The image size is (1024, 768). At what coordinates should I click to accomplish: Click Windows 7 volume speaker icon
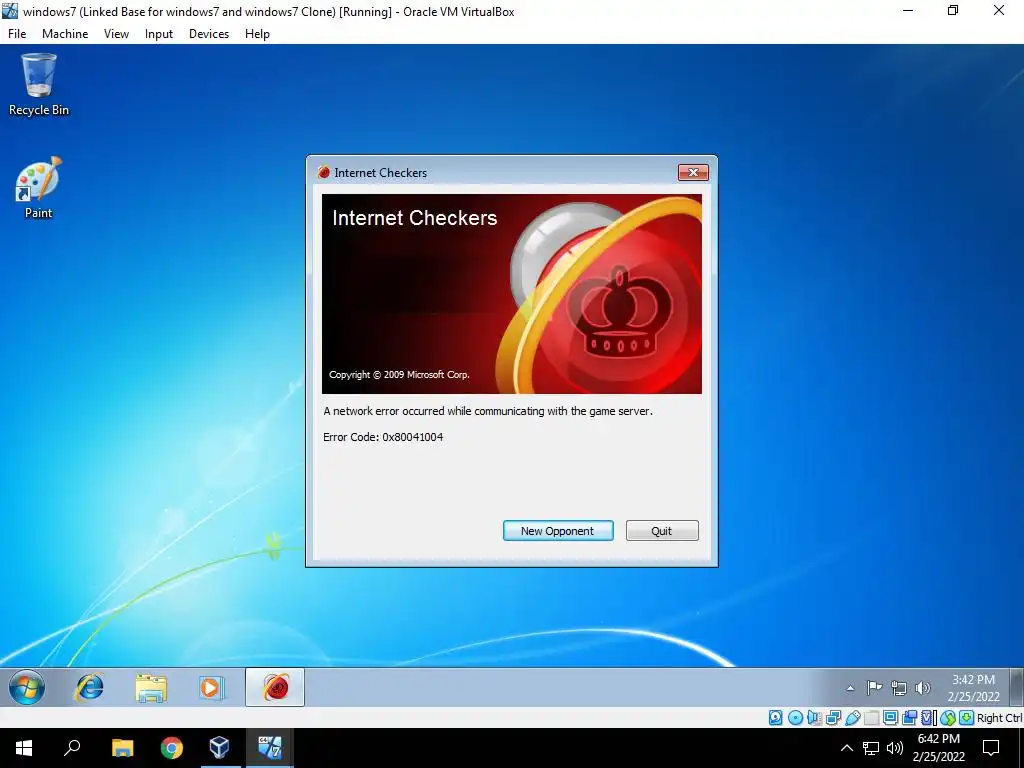(x=923, y=688)
